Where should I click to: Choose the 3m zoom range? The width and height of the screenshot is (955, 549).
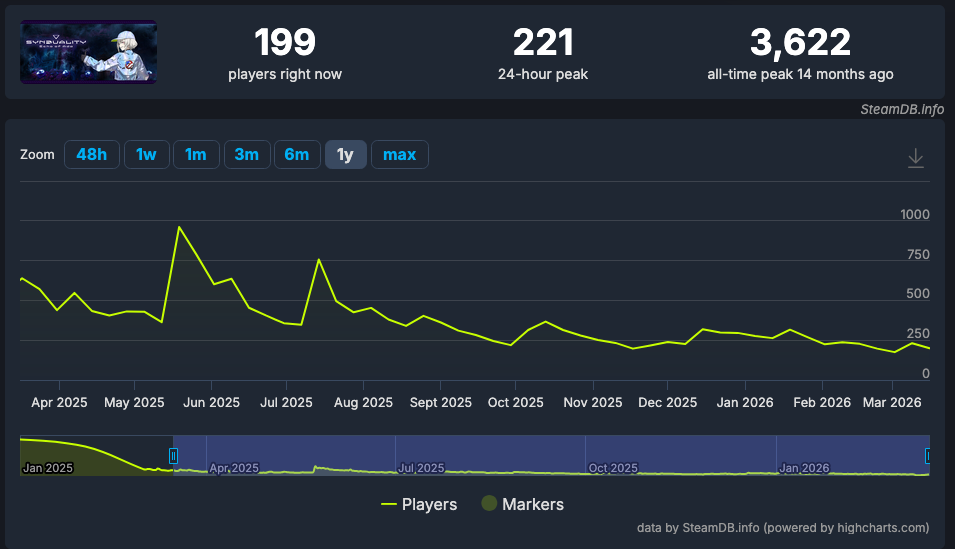[246, 154]
